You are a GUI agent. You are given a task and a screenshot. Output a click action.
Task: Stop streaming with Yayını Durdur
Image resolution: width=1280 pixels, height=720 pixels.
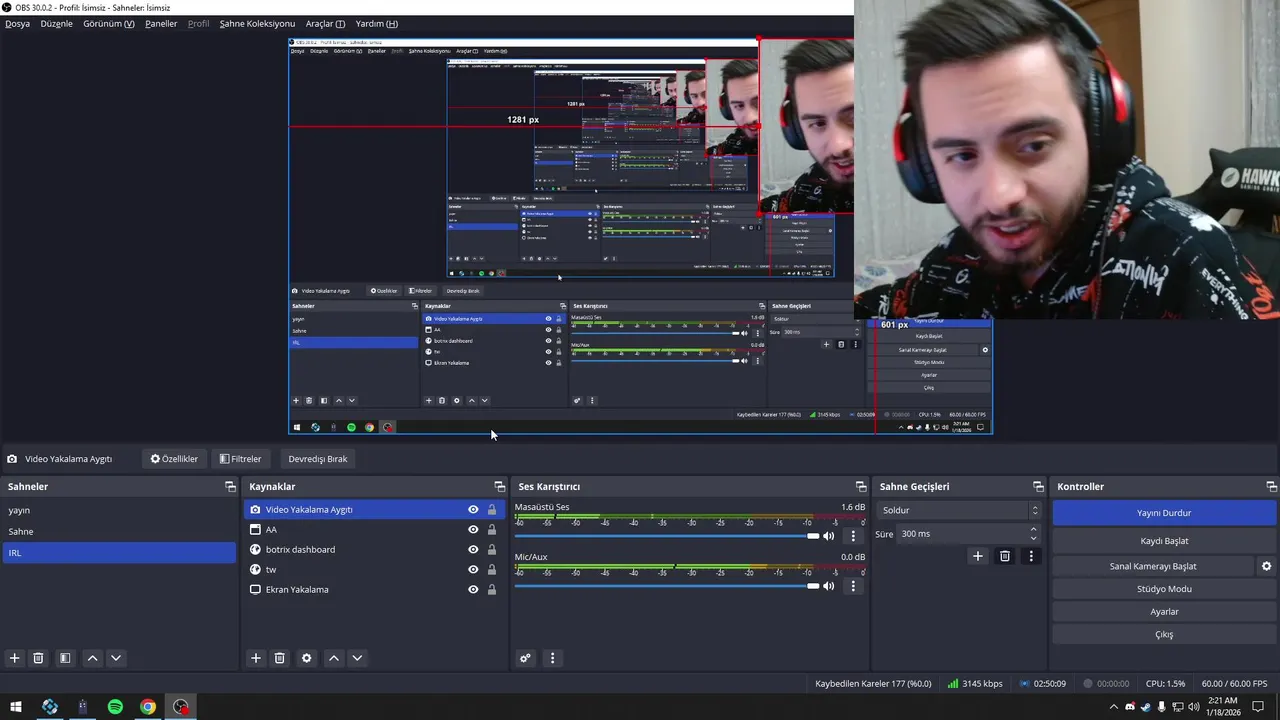tap(1164, 513)
